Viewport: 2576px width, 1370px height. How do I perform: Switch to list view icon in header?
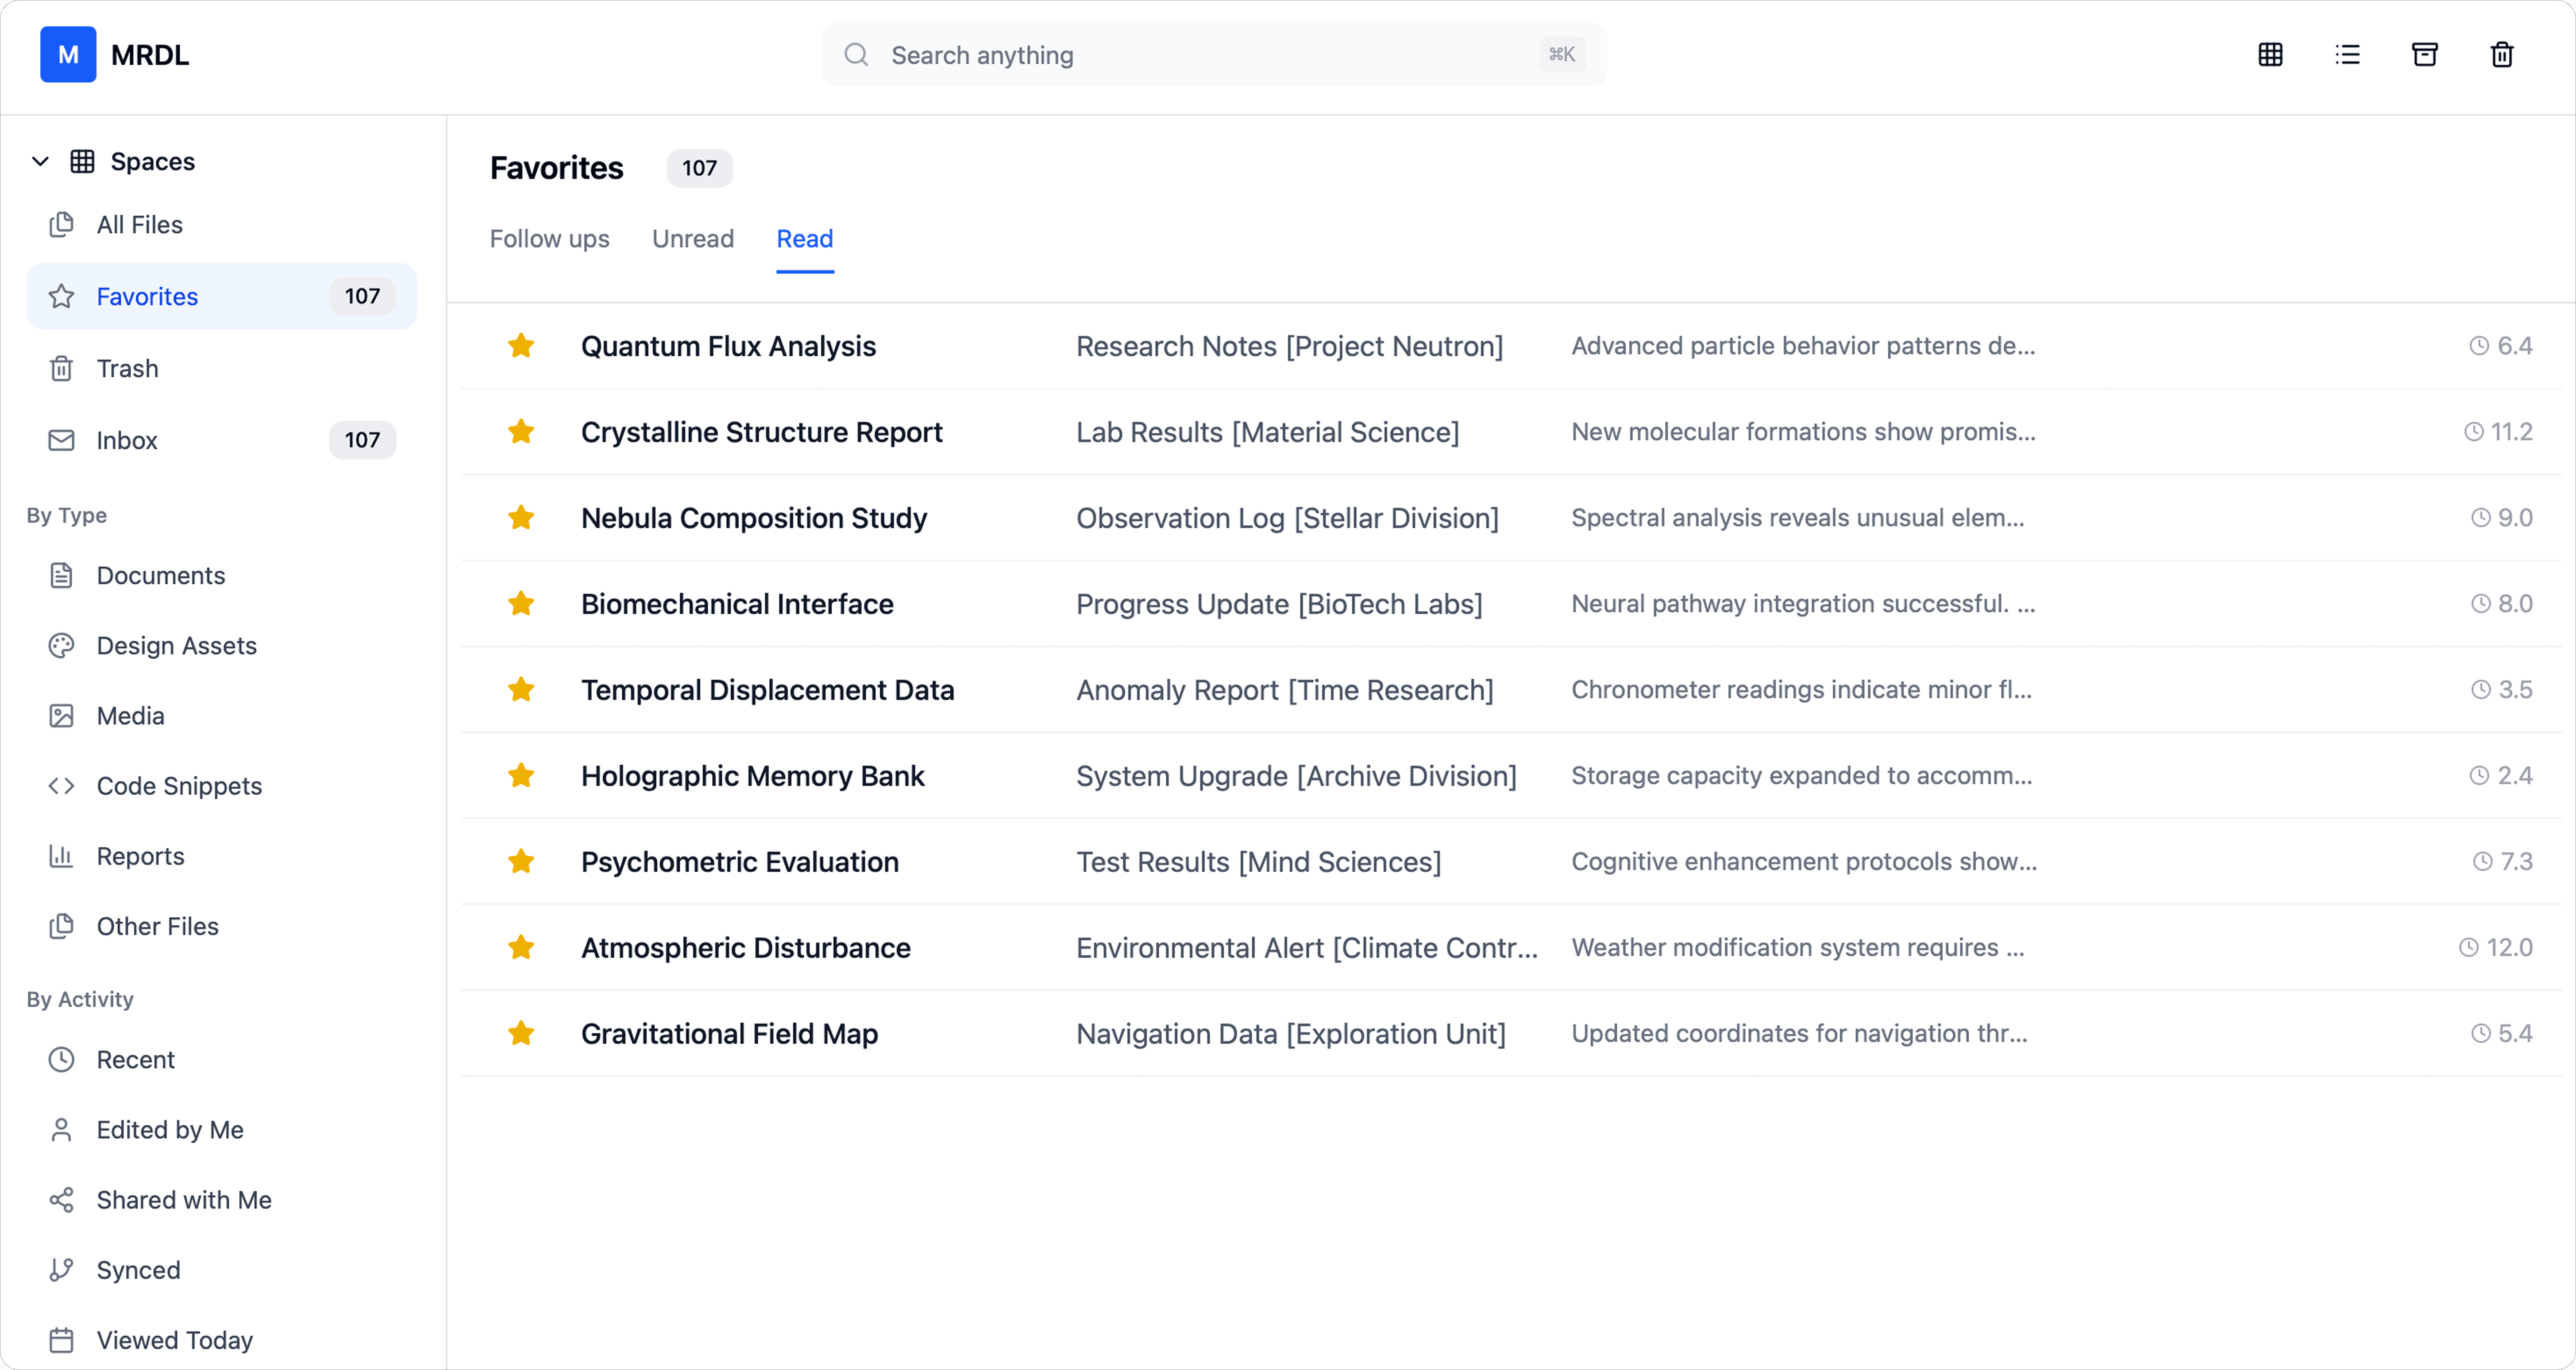pos(2347,55)
